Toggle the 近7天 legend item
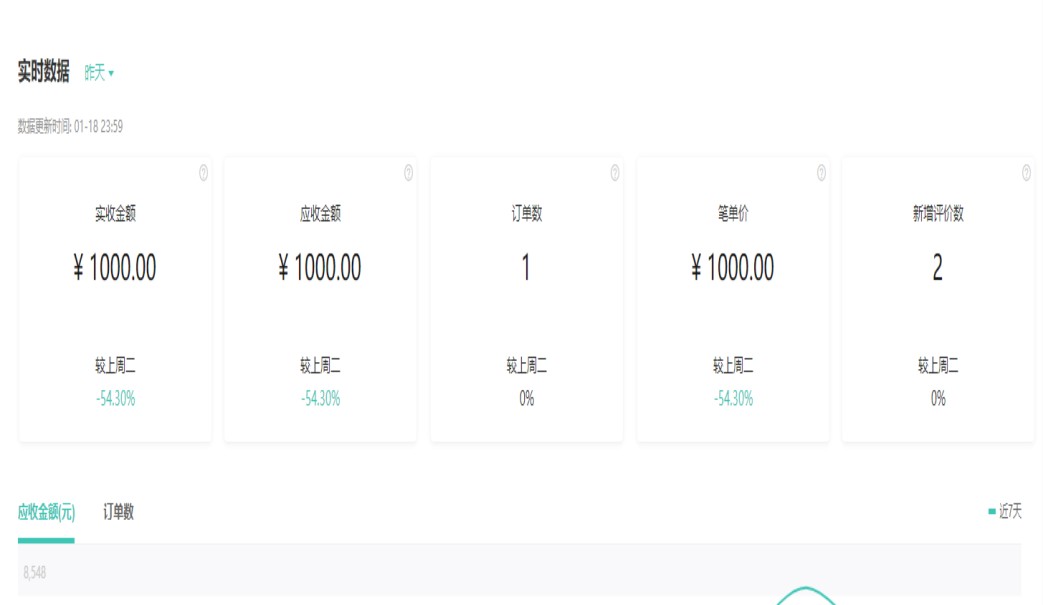 point(1010,512)
